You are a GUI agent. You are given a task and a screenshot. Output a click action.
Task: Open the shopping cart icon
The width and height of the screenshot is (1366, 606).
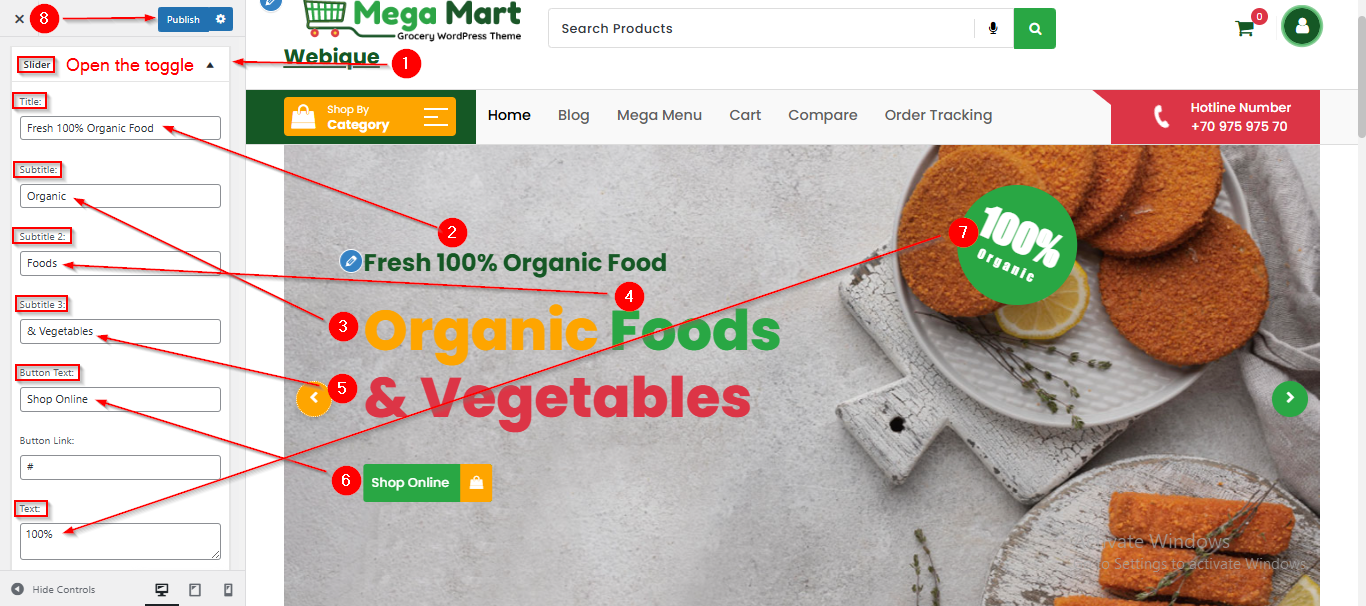tap(1245, 28)
